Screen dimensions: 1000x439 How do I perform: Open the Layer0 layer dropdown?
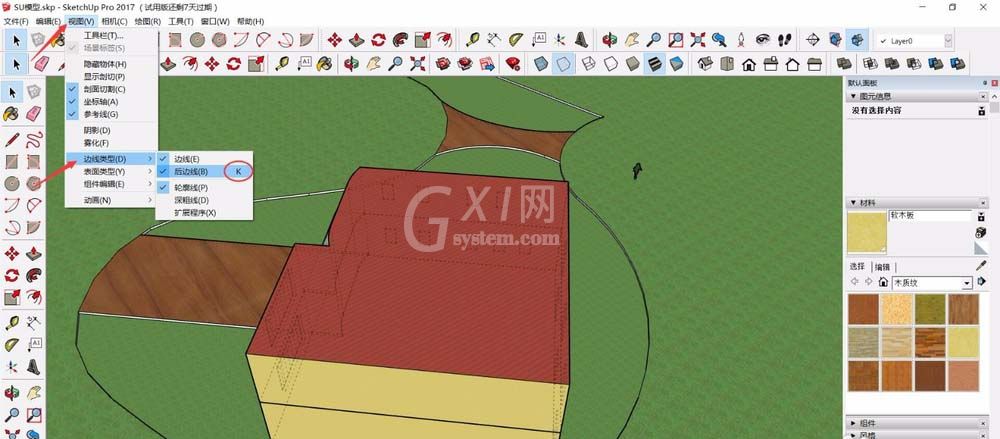(x=948, y=41)
